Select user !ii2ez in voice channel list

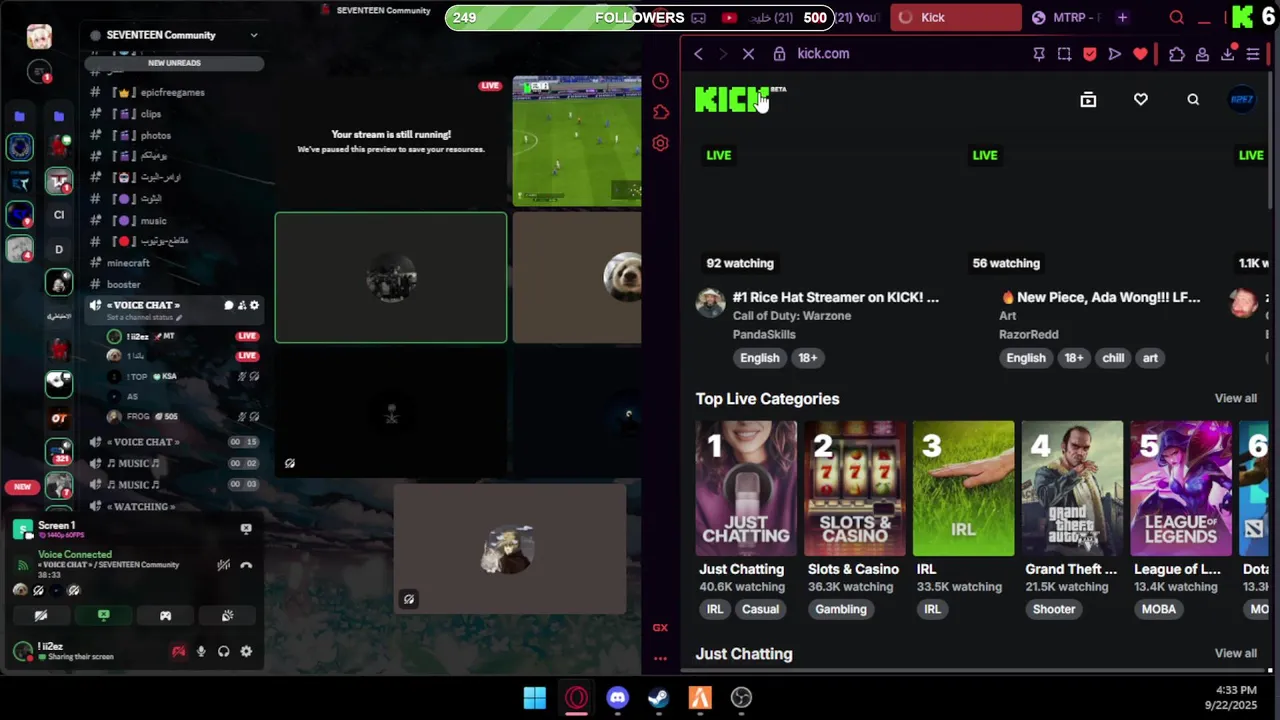pyautogui.click(x=182, y=336)
